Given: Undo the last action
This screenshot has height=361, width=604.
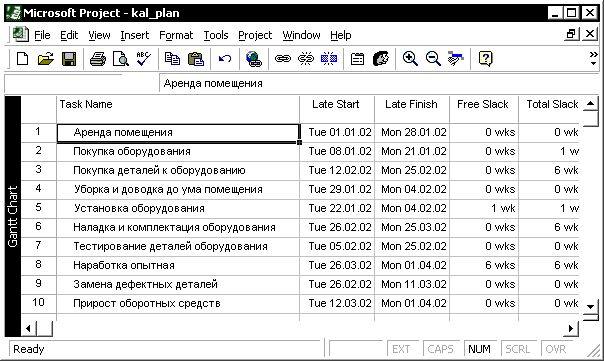Looking at the screenshot, I should click(225, 59).
